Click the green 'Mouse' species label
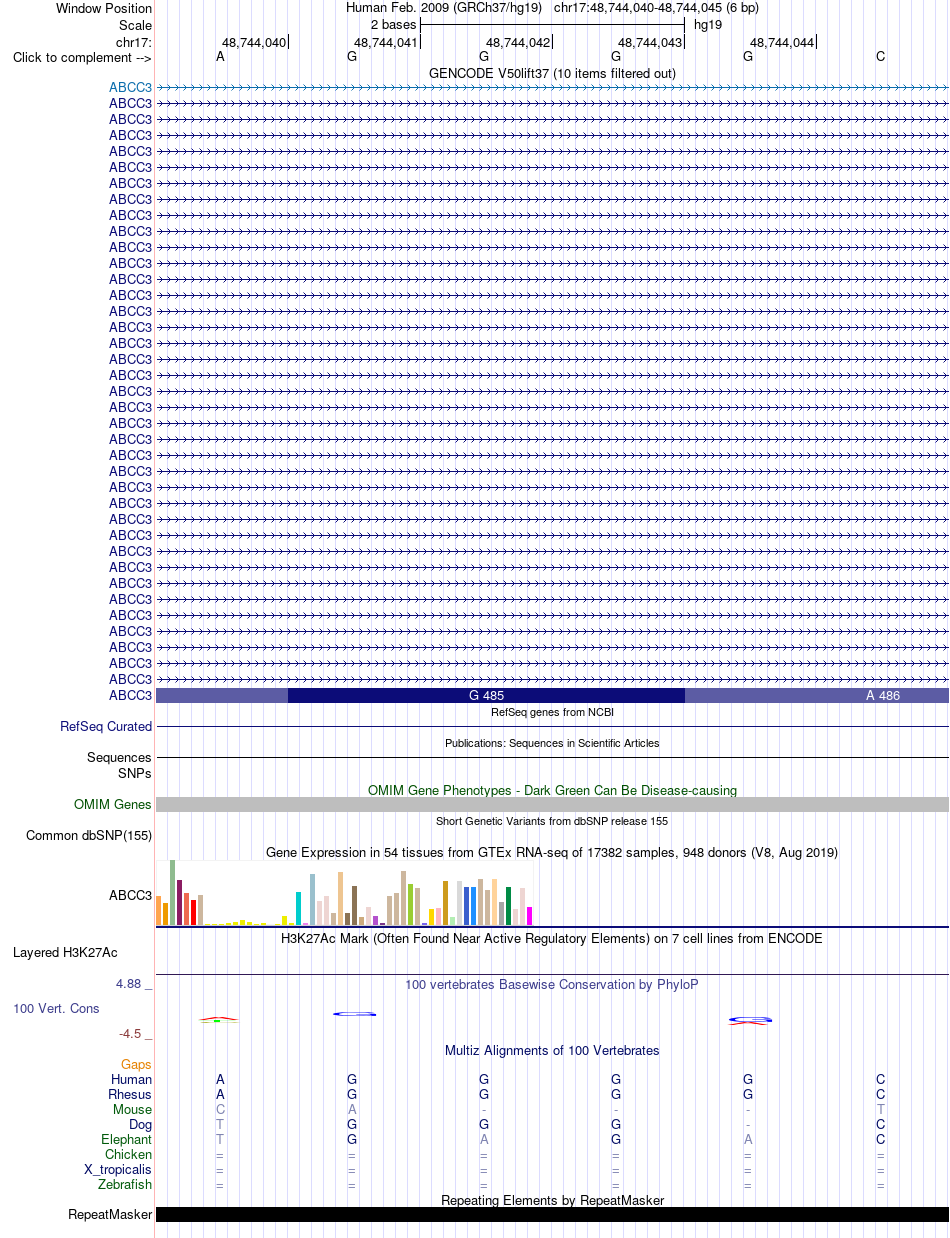Screen dimensions: 950x1238 [133, 1110]
